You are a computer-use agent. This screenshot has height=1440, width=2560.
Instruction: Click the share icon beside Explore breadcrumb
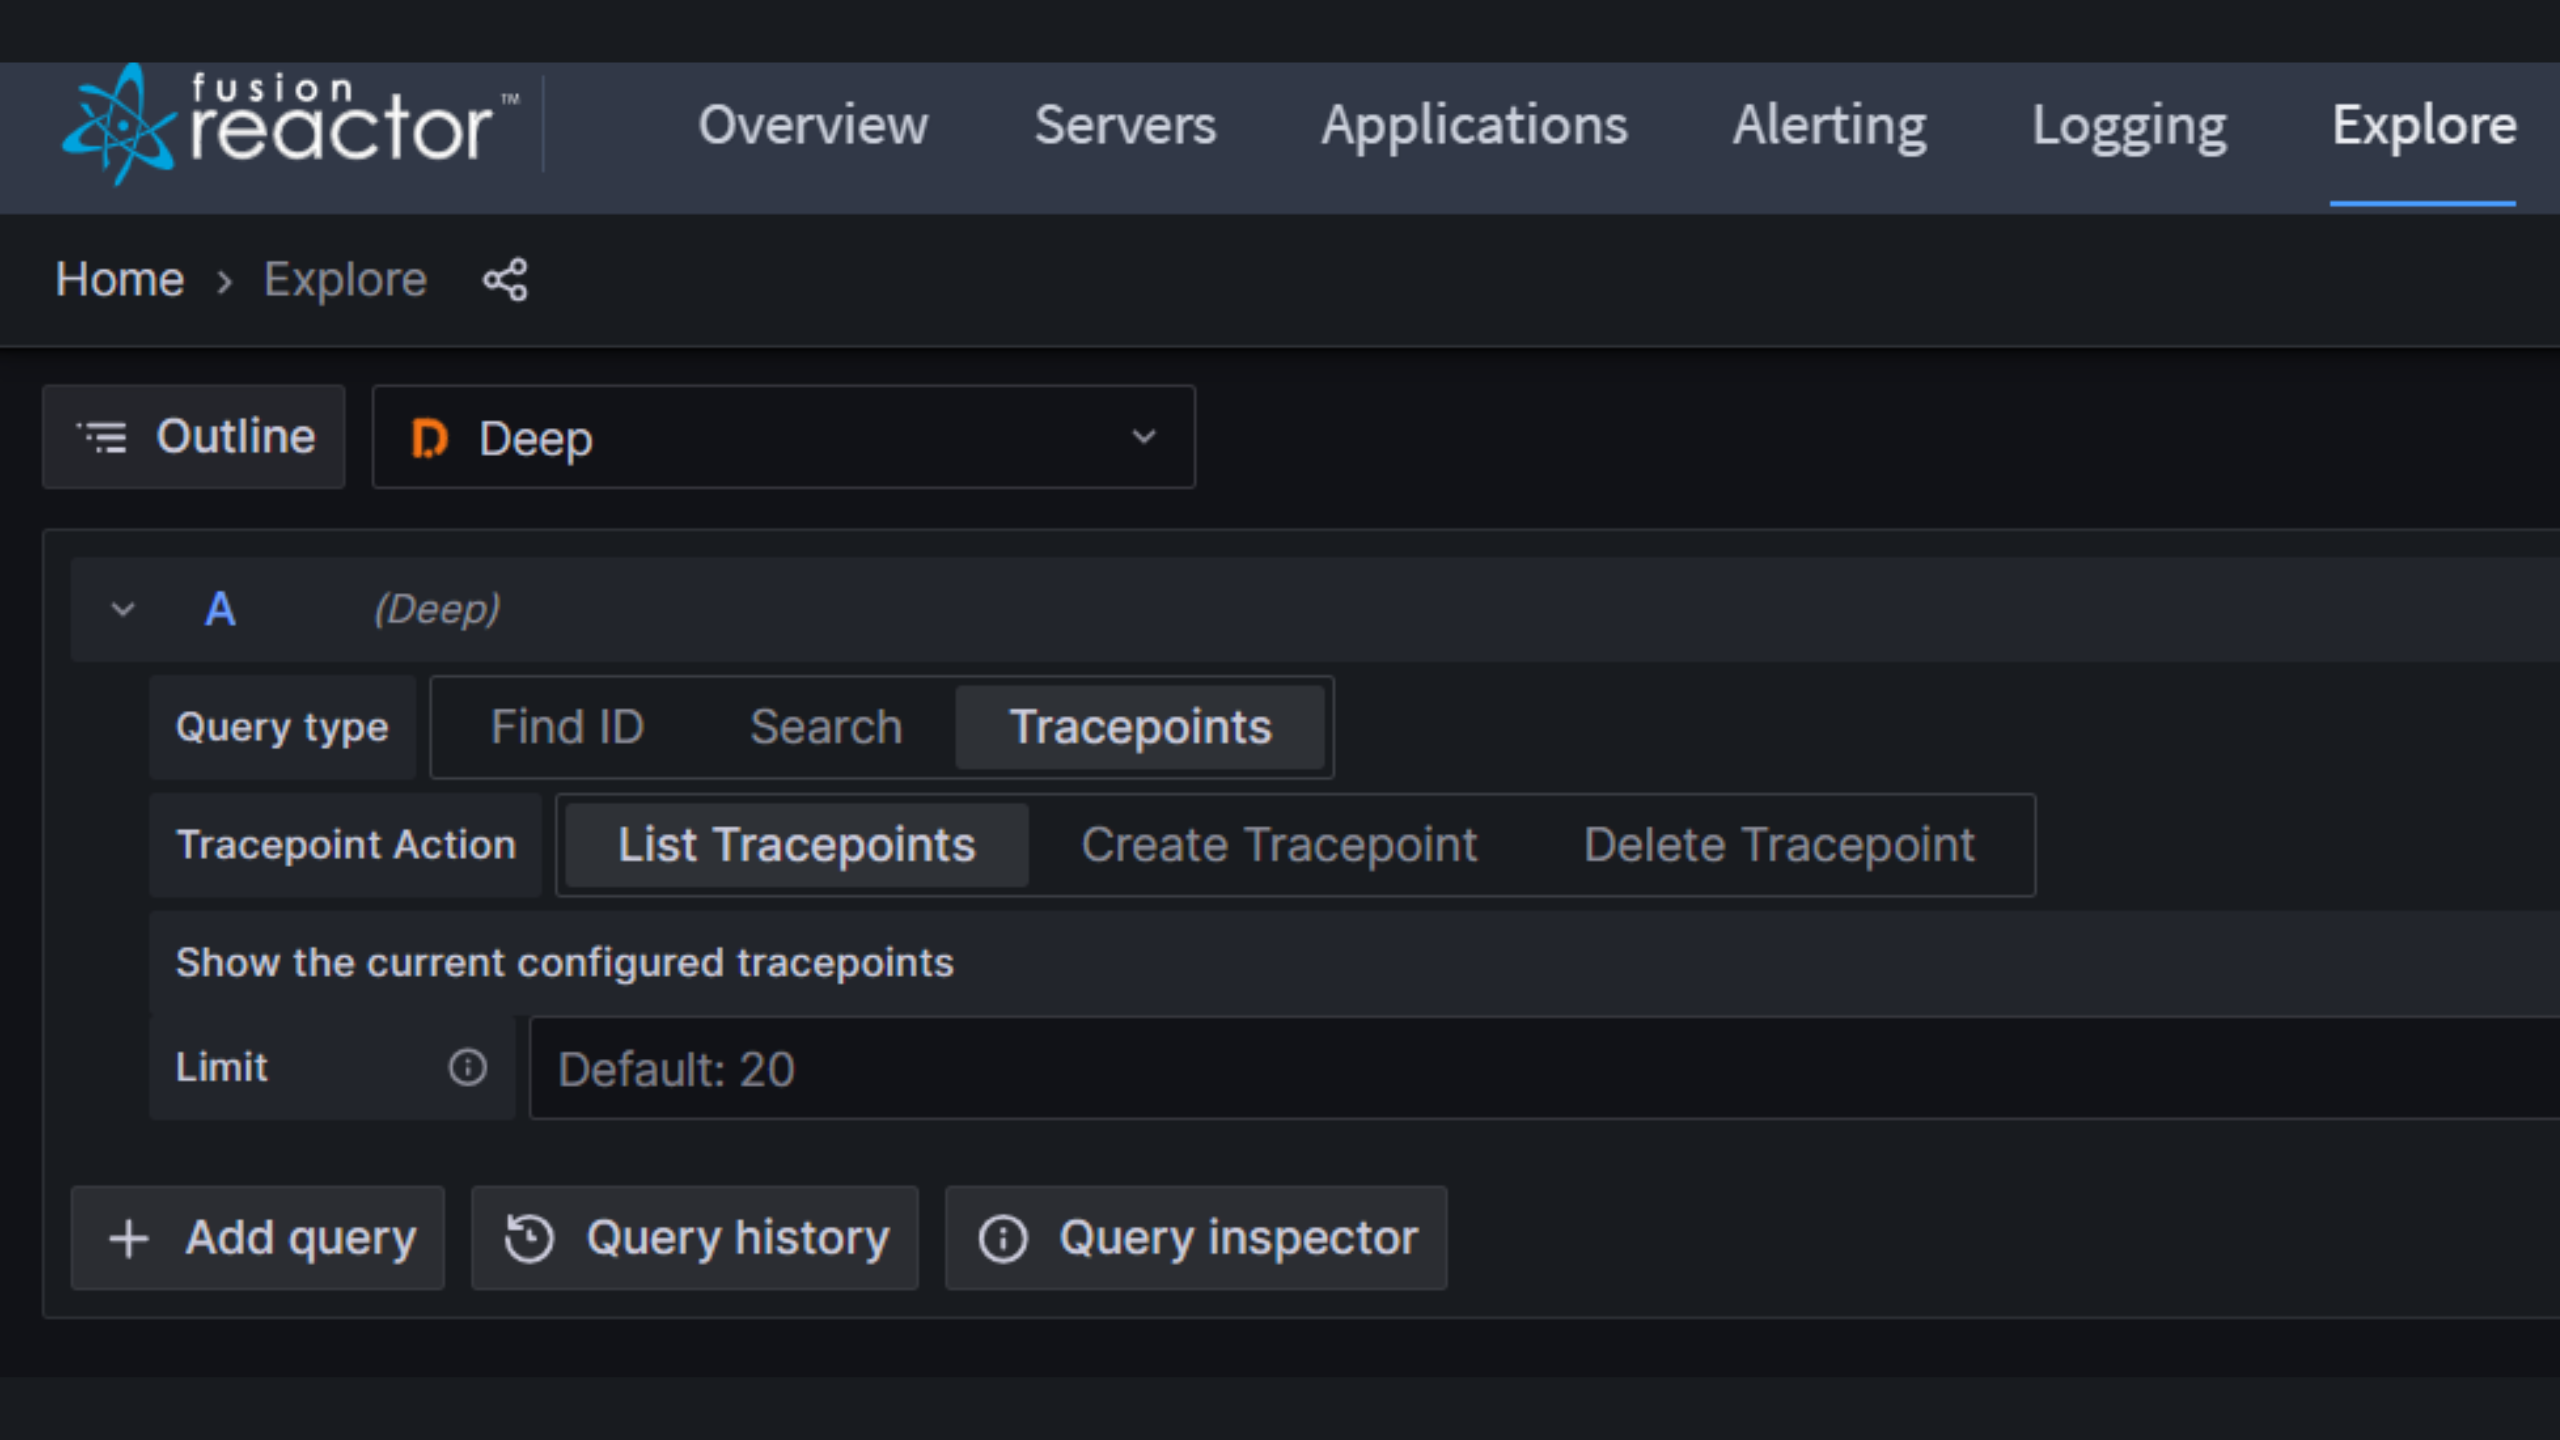[505, 279]
